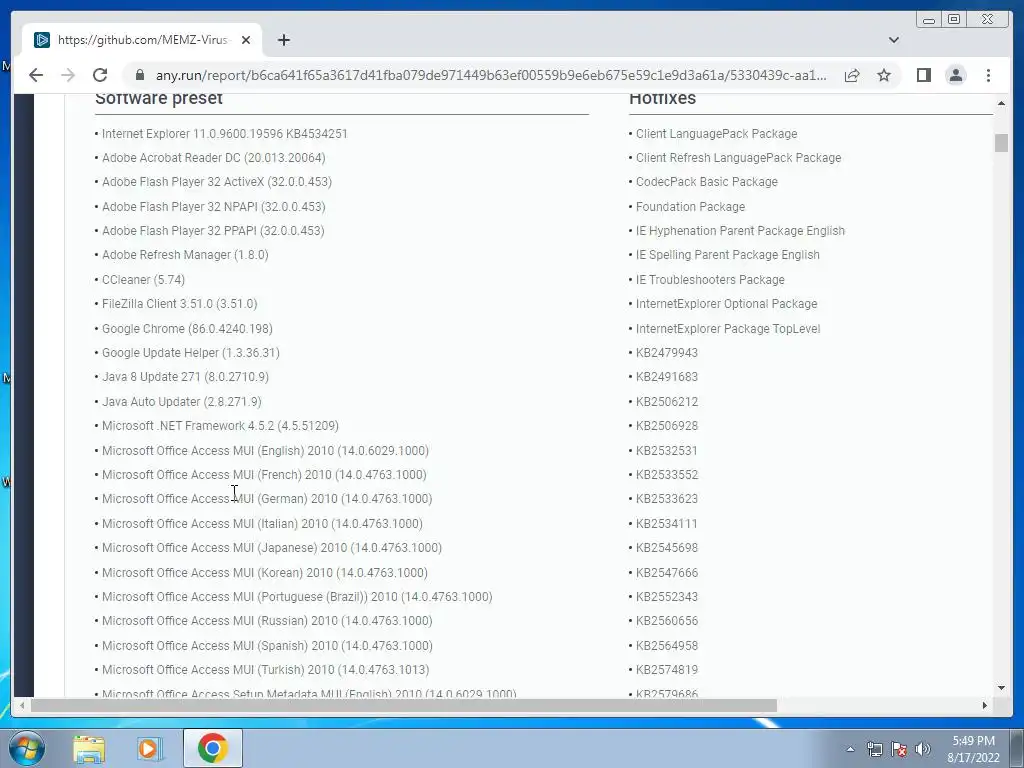Open the network status tray icon

[874, 749]
